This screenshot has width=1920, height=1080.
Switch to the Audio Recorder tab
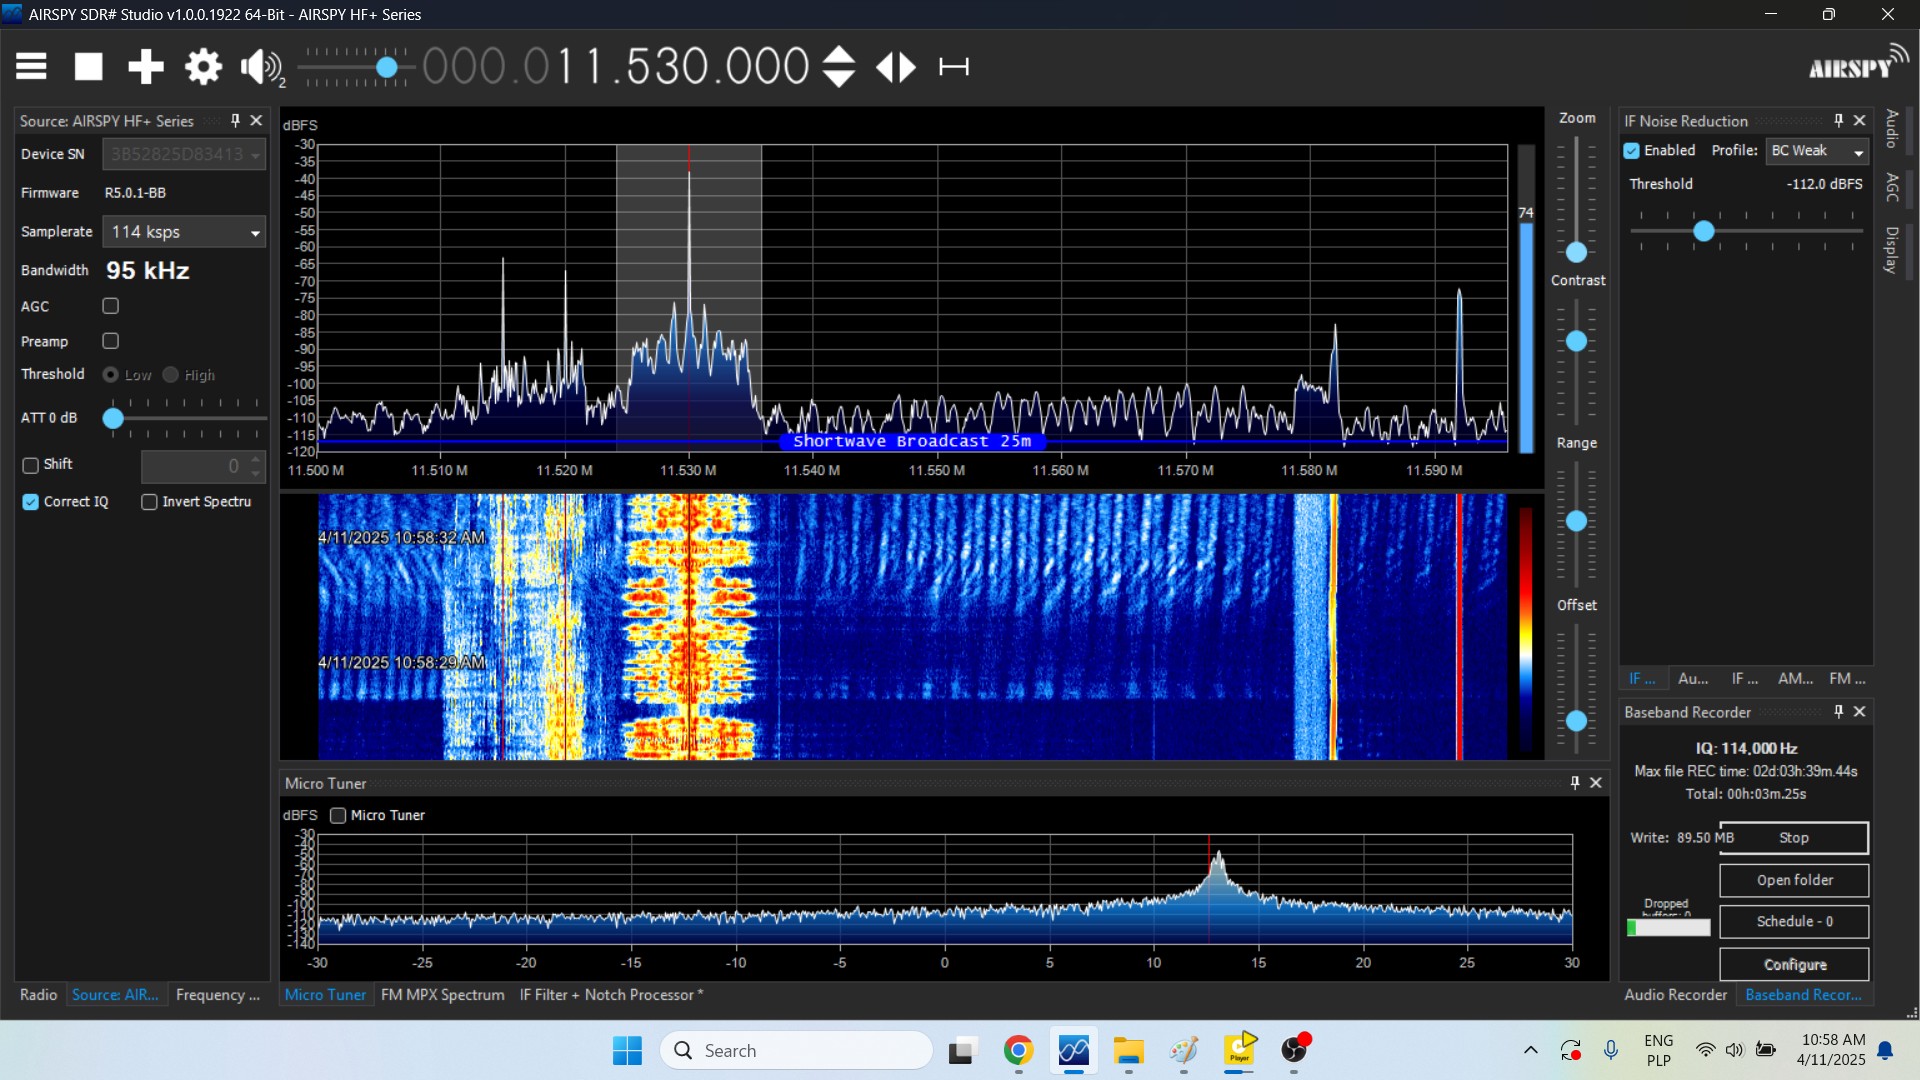1675,994
